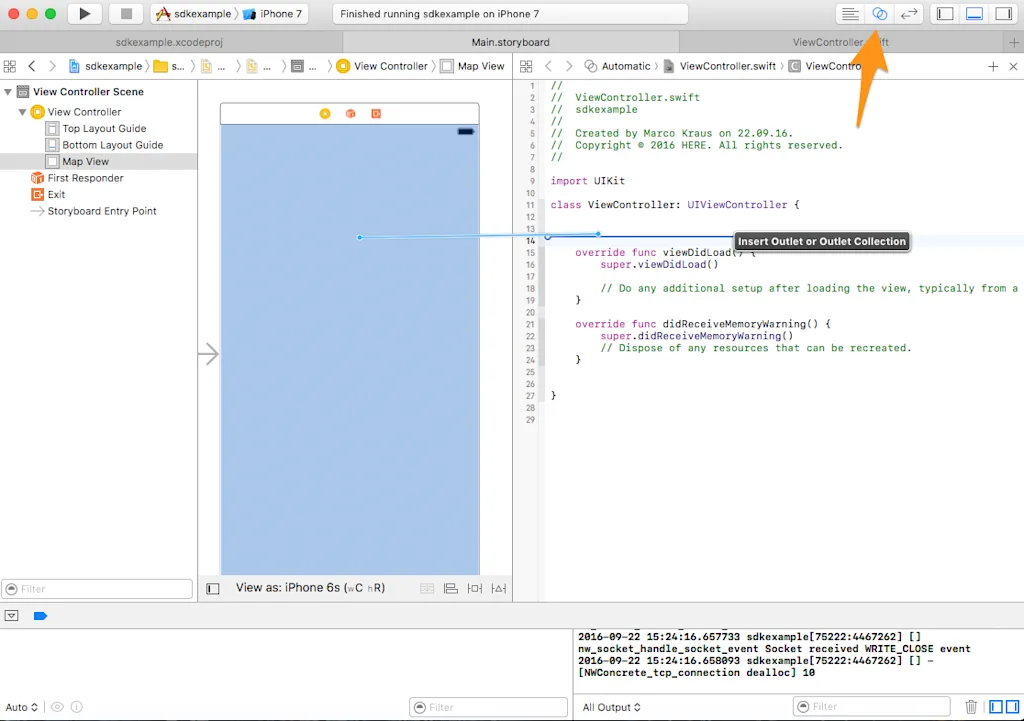
Task: Open Automatic assistant mode menu
Action: pos(618,66)
